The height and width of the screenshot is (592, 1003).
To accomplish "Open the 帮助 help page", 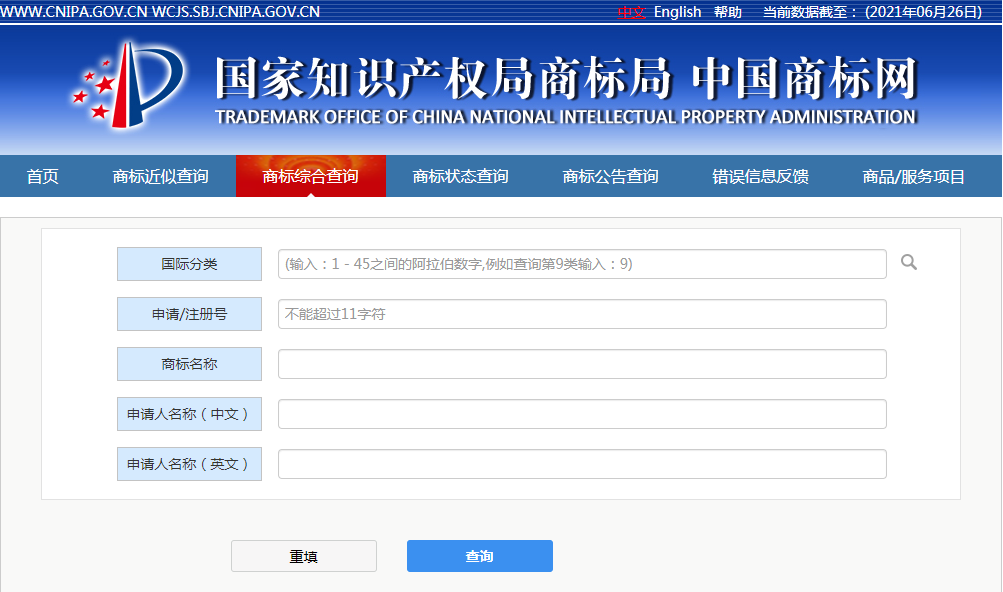I will click(x=727, y=12).
